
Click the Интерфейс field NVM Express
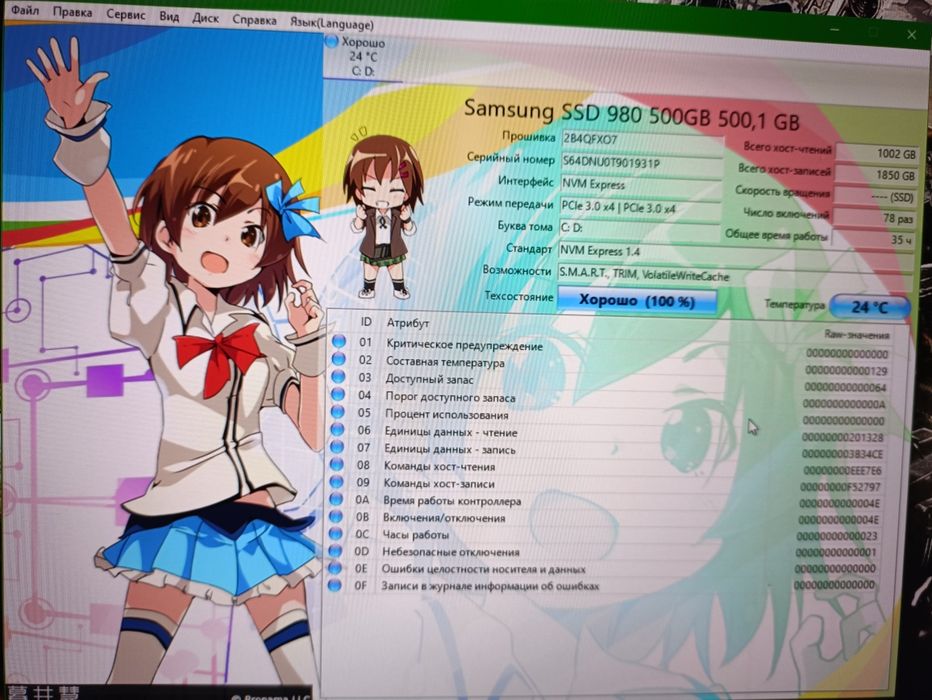pyautogui.click(x=640, y=185)
